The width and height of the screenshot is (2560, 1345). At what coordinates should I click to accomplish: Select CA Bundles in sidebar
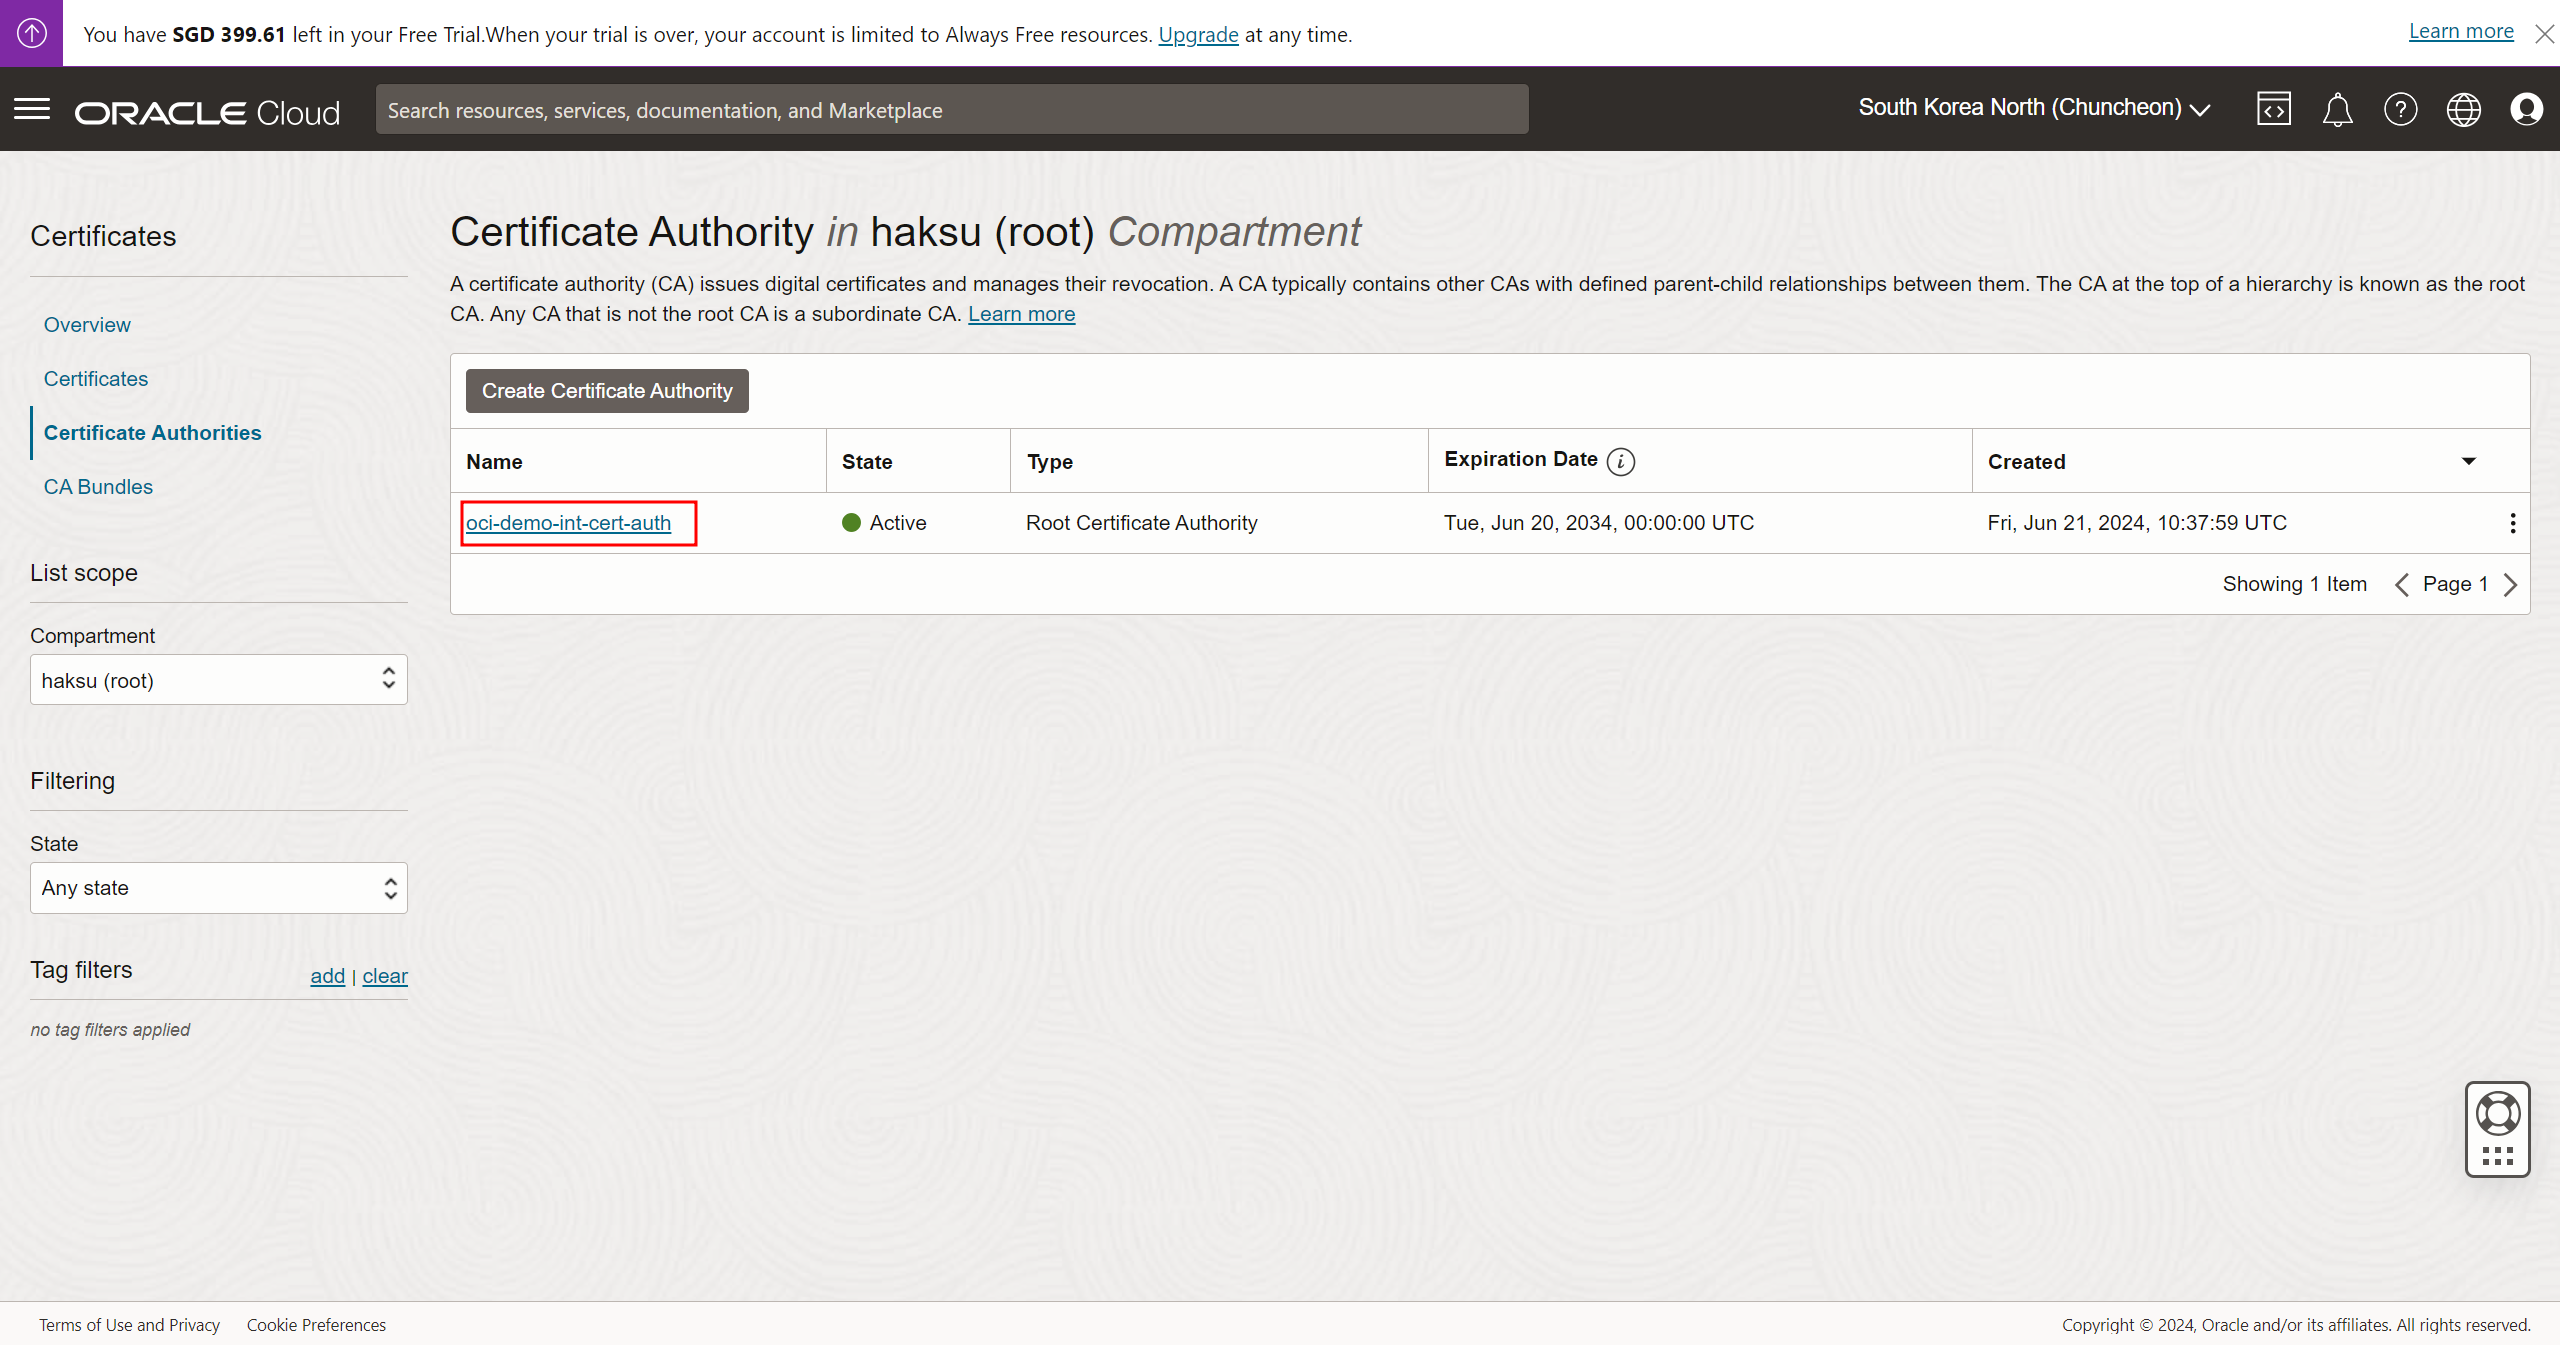pos(98,487)
